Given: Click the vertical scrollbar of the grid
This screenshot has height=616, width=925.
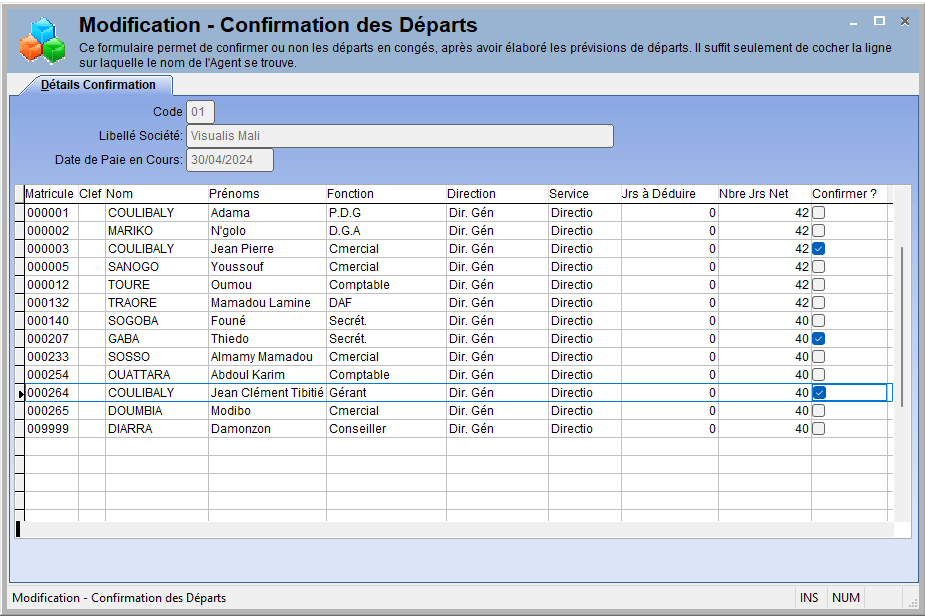Looking at the screenshot, I should tap(901, 325).
